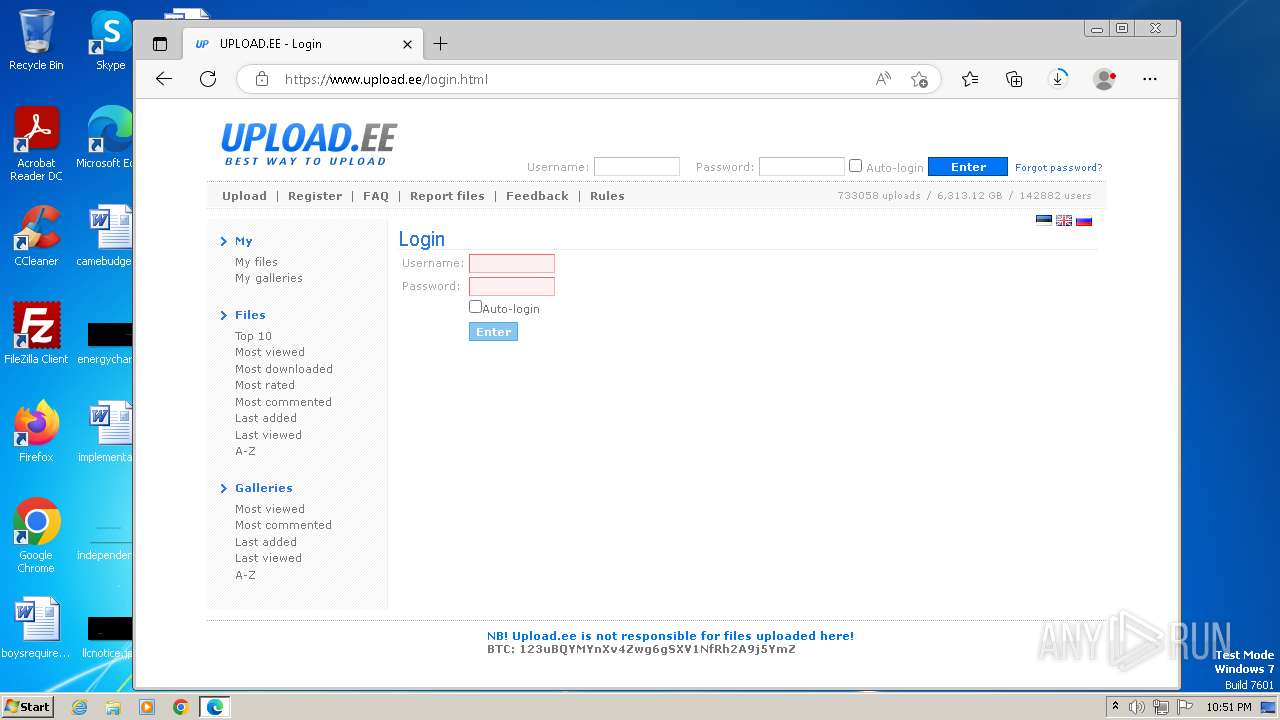Open Recycle Bin desktop icon
1280x720 pixels.
(x=36, y=40)
